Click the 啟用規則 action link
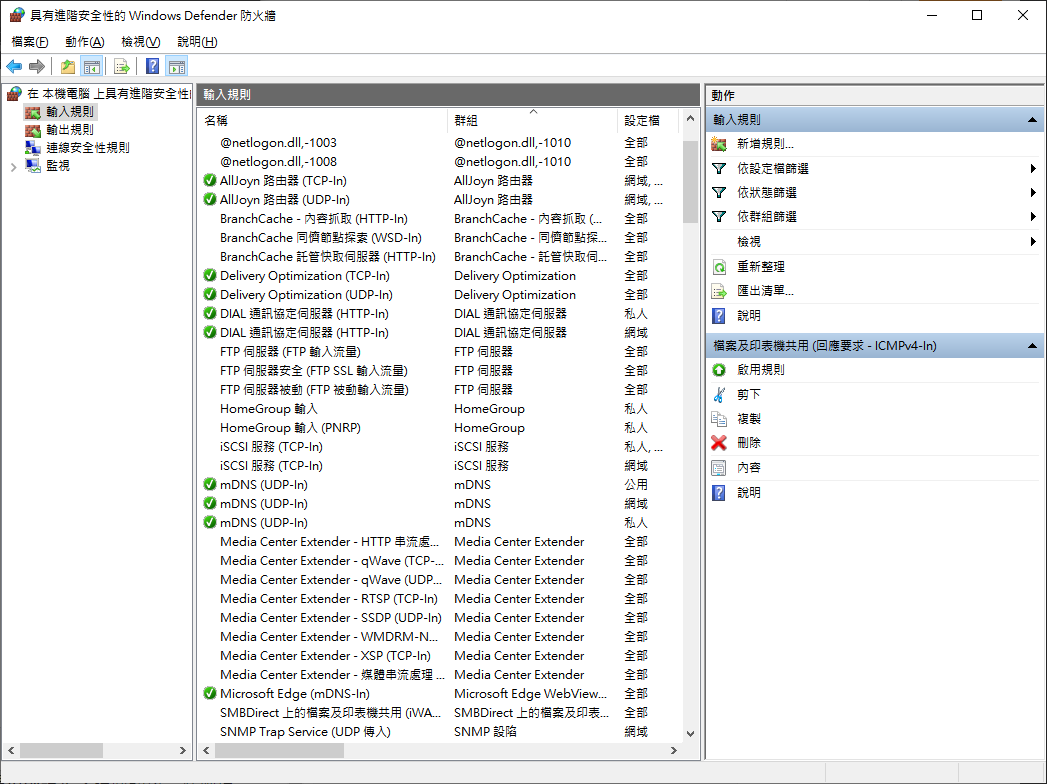The width and height of the screenshot is (1047, 784). [x=761, y=369]
